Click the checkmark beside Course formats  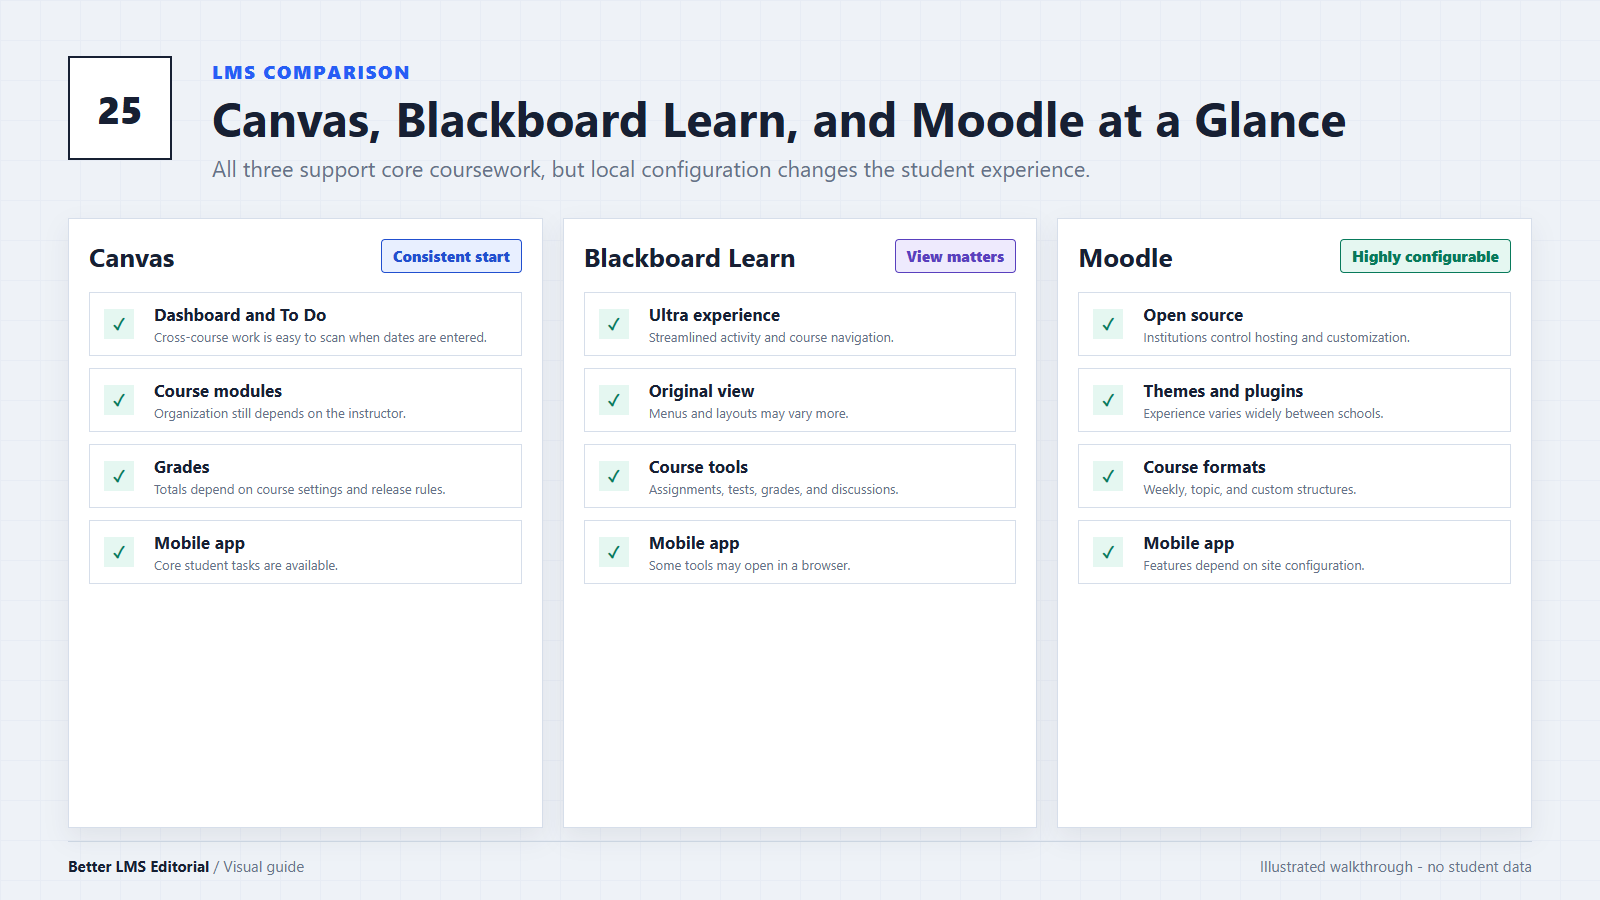pyautogui.click(x=1108, y=476)
